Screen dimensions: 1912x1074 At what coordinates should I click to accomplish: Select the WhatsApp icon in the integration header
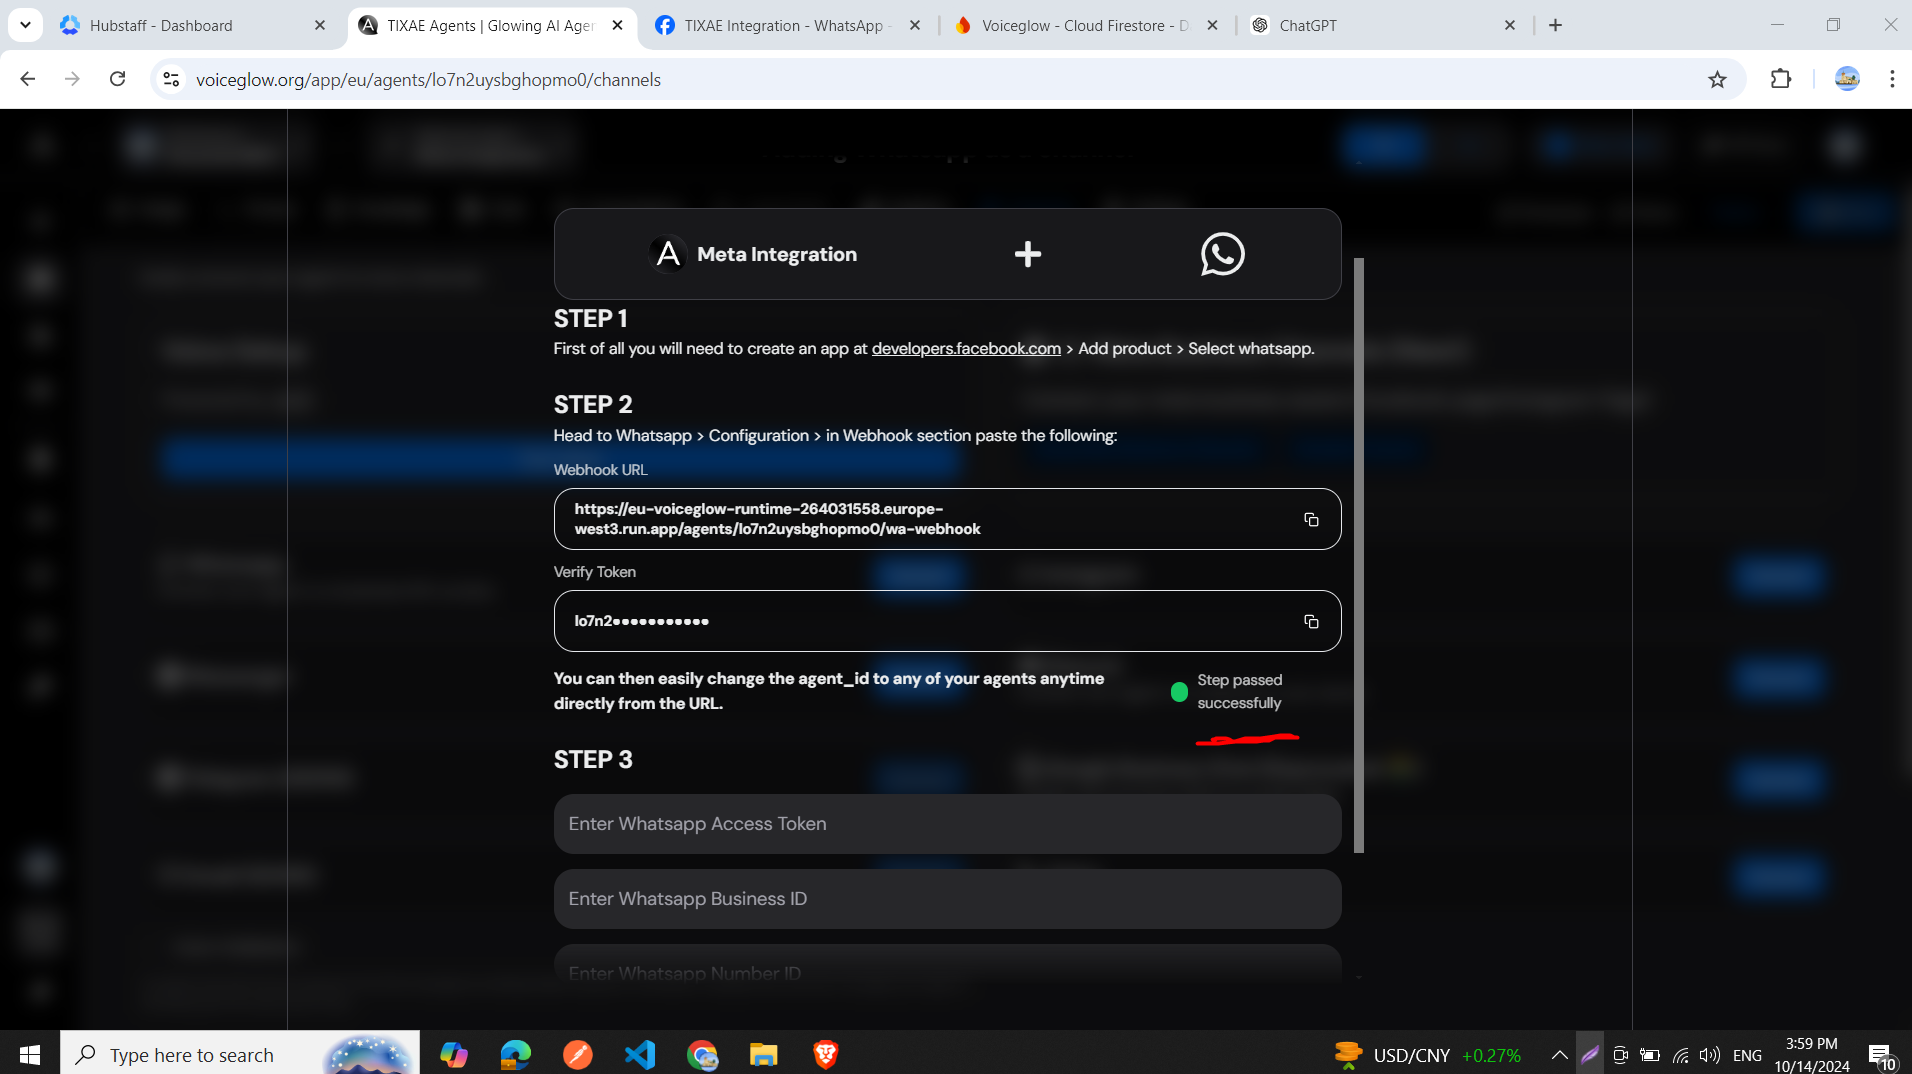(x=1223, y=254)
